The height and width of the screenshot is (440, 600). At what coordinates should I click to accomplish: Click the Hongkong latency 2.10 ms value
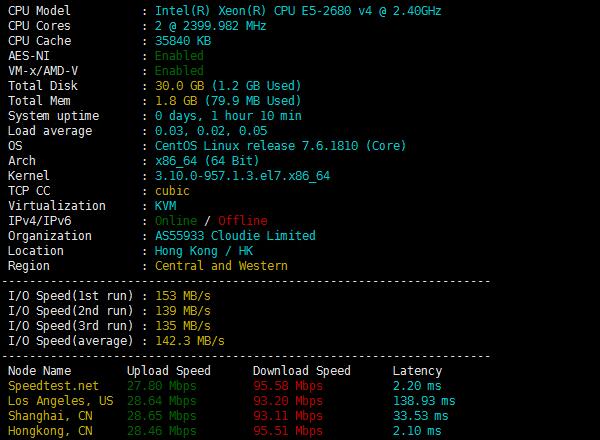(x=417, y=431)
